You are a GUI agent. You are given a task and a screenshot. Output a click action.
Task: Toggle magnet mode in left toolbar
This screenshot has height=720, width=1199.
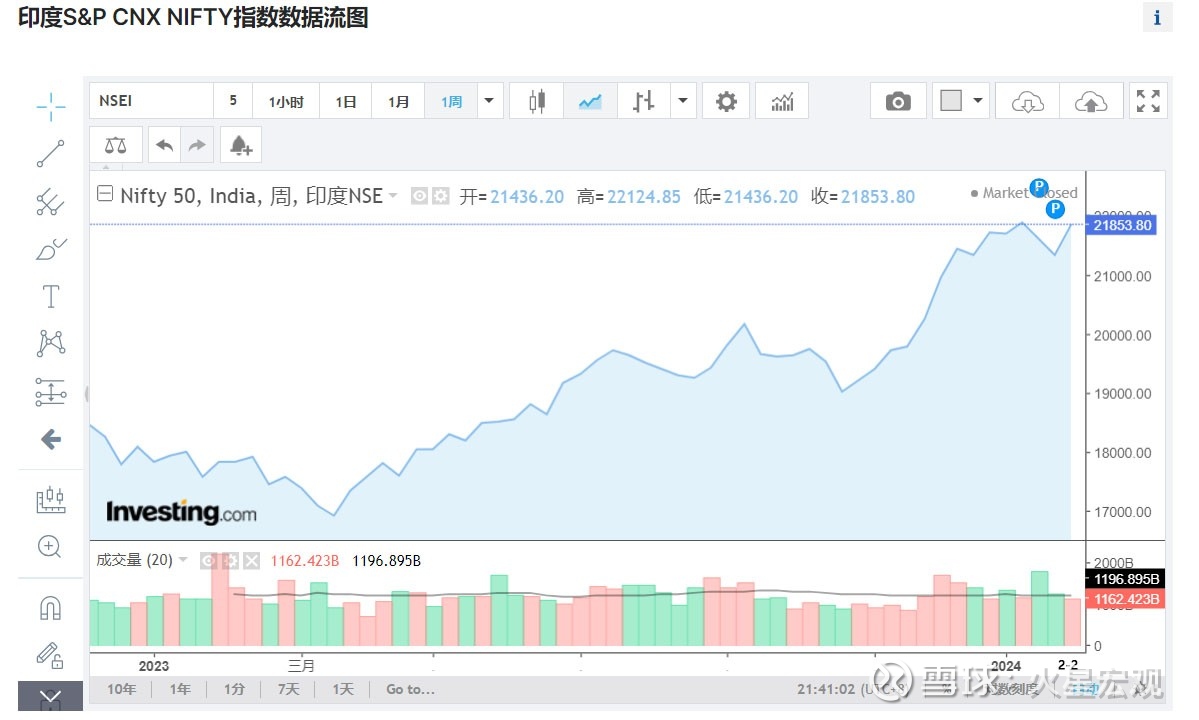point(50,607)
